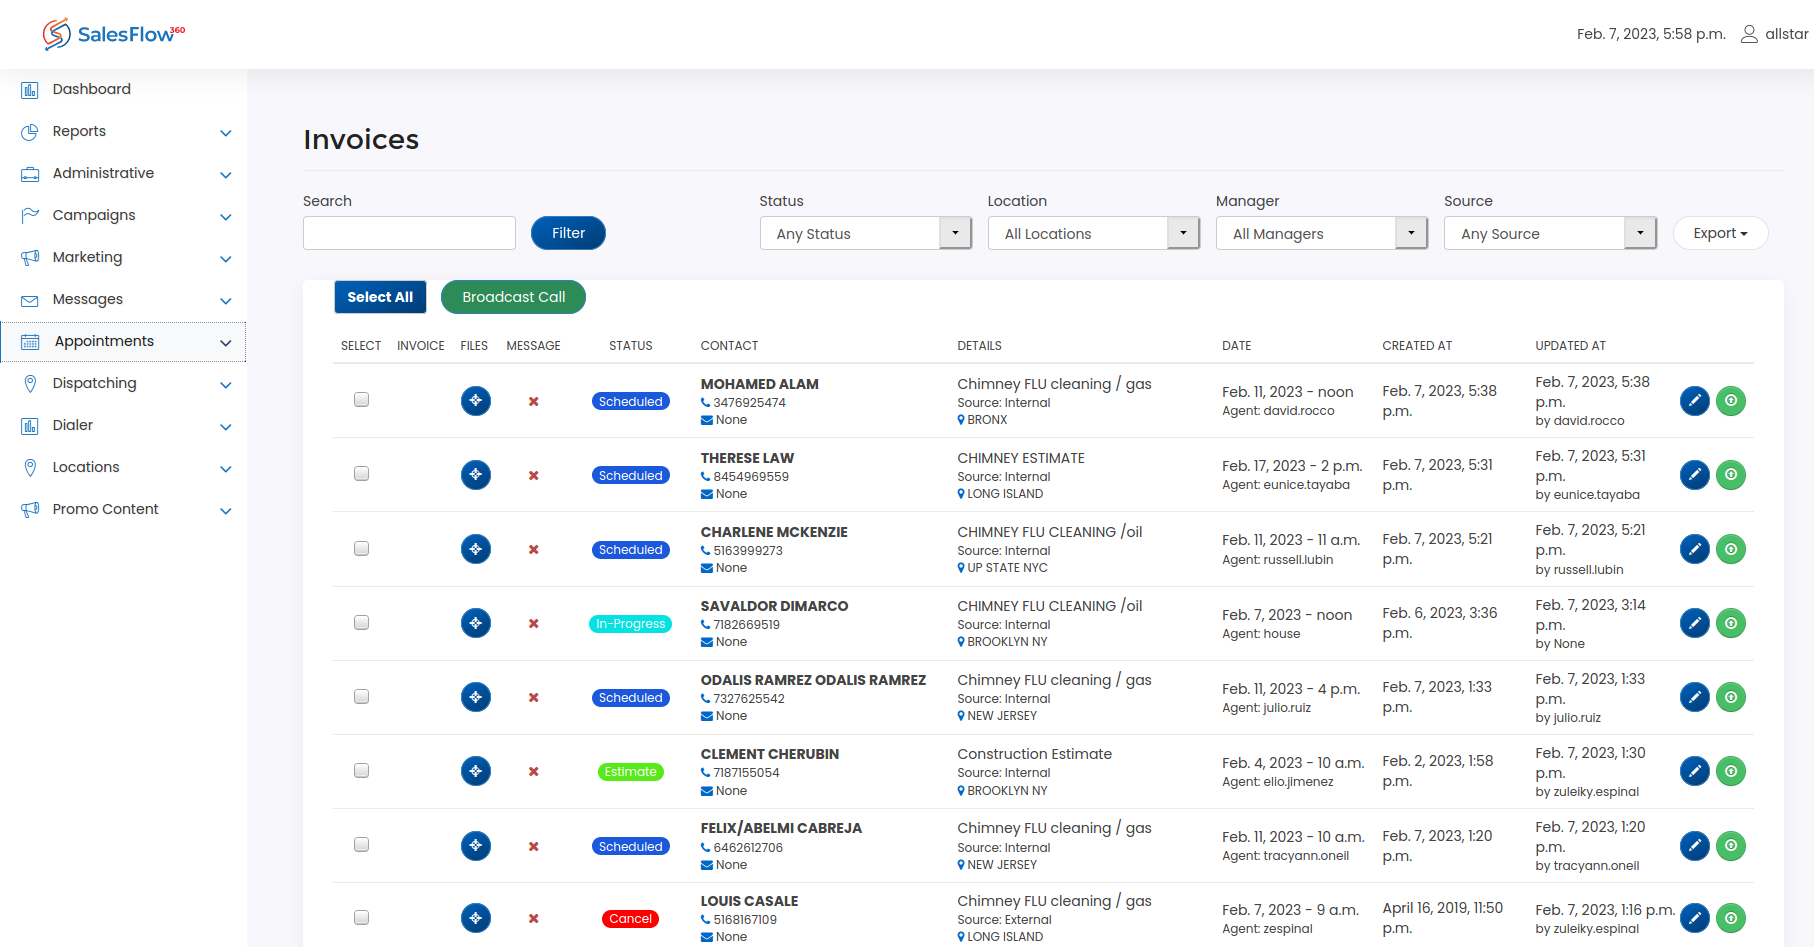1814x947 pixels.
Task: Click into the Search text field
Action: [x=409, y=234]
